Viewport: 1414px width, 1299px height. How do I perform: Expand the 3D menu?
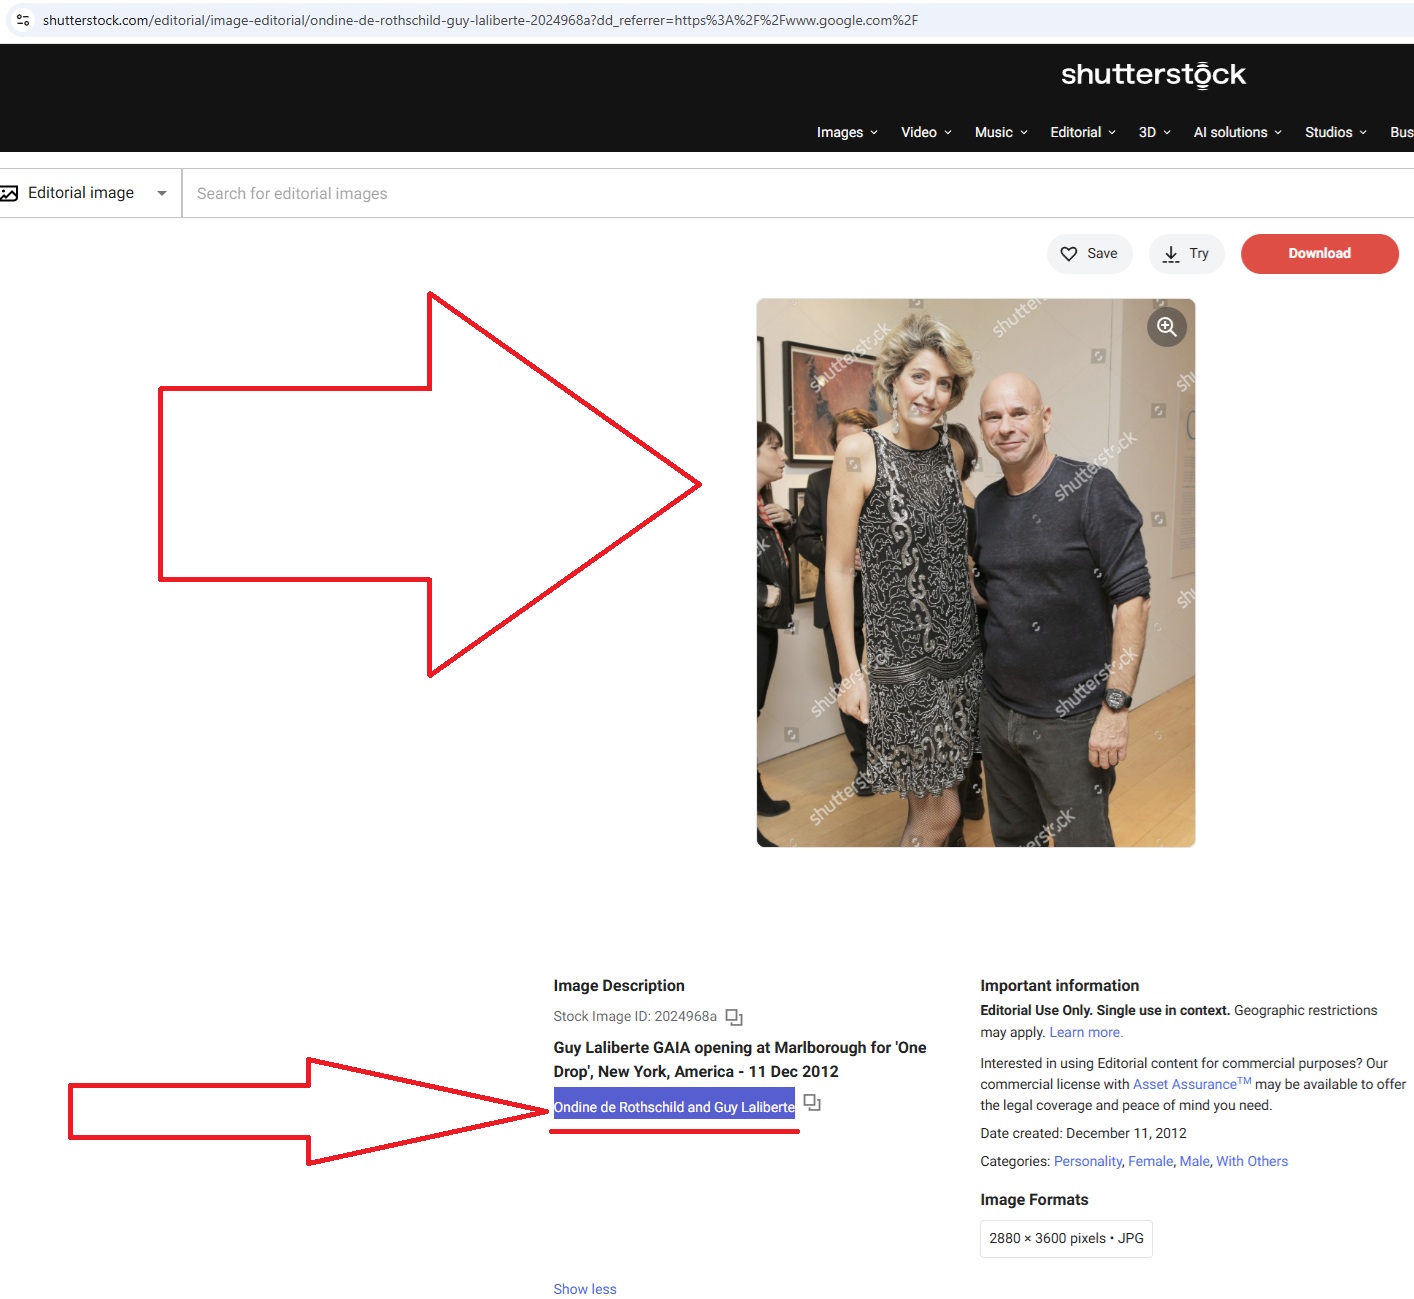pyautogui.click(x=1154, y=132)
